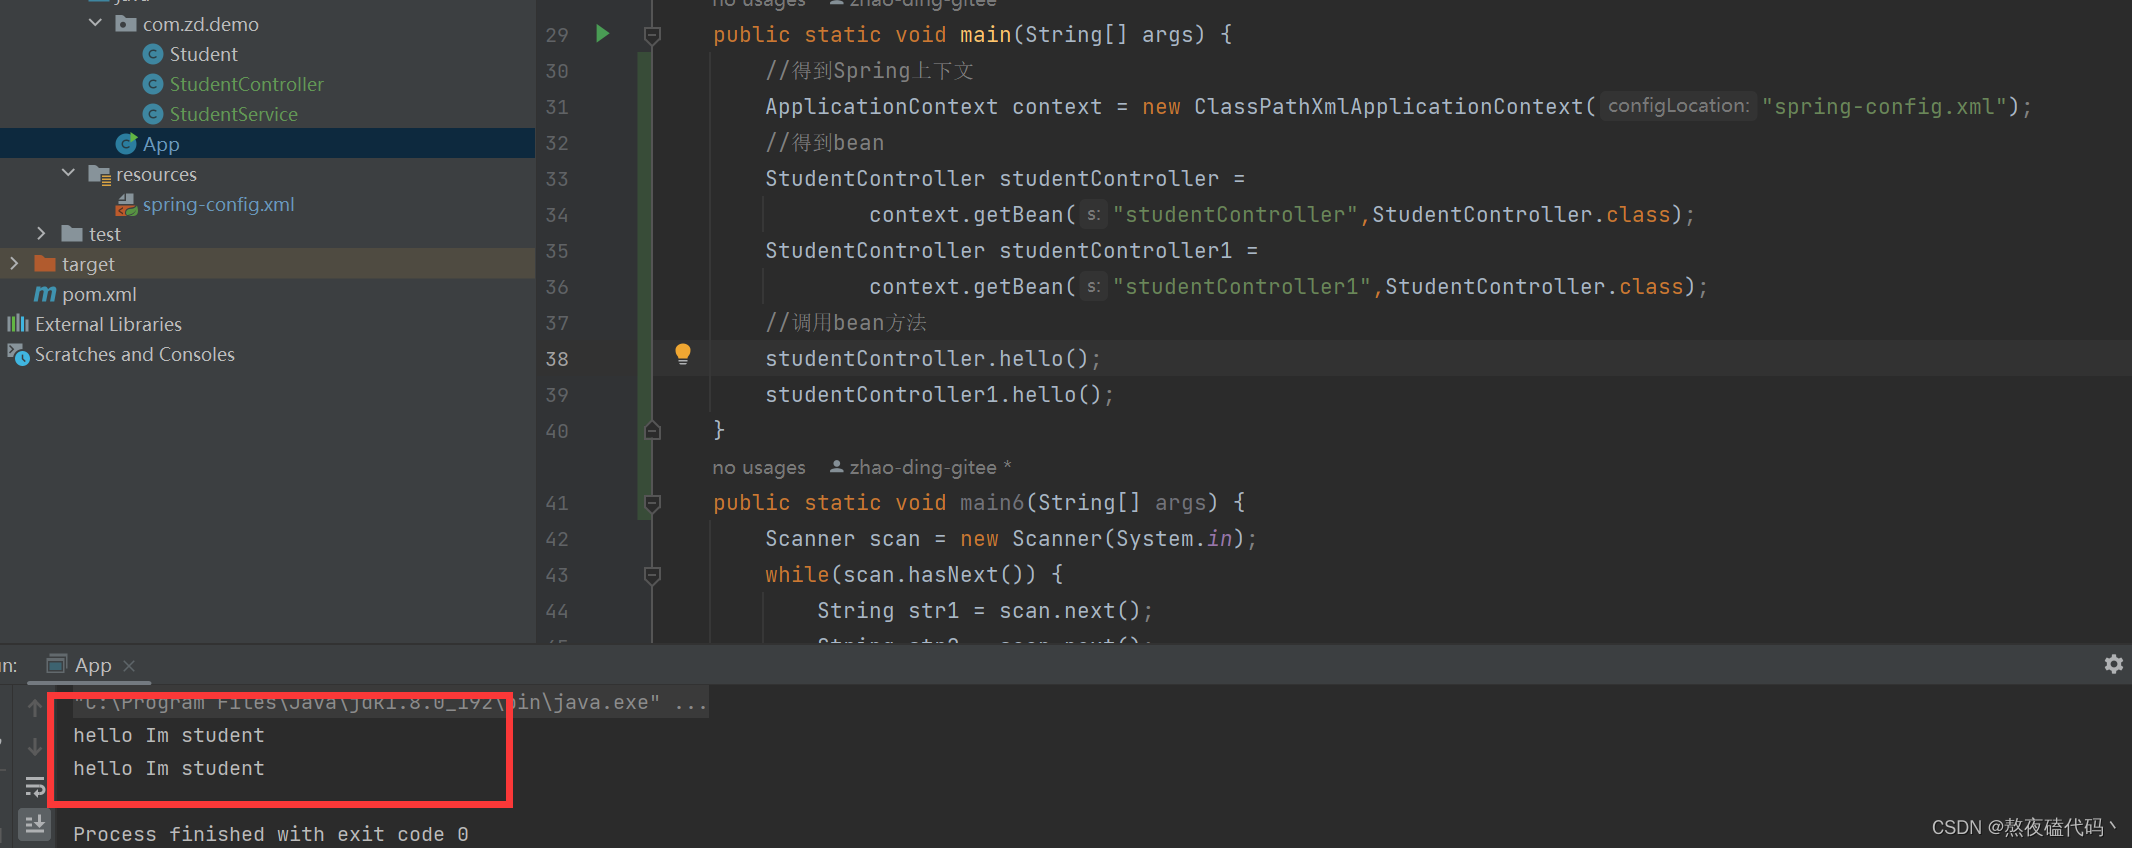Select the App run tab
The image size is (2132, 848).
click(x=92, y=666)
